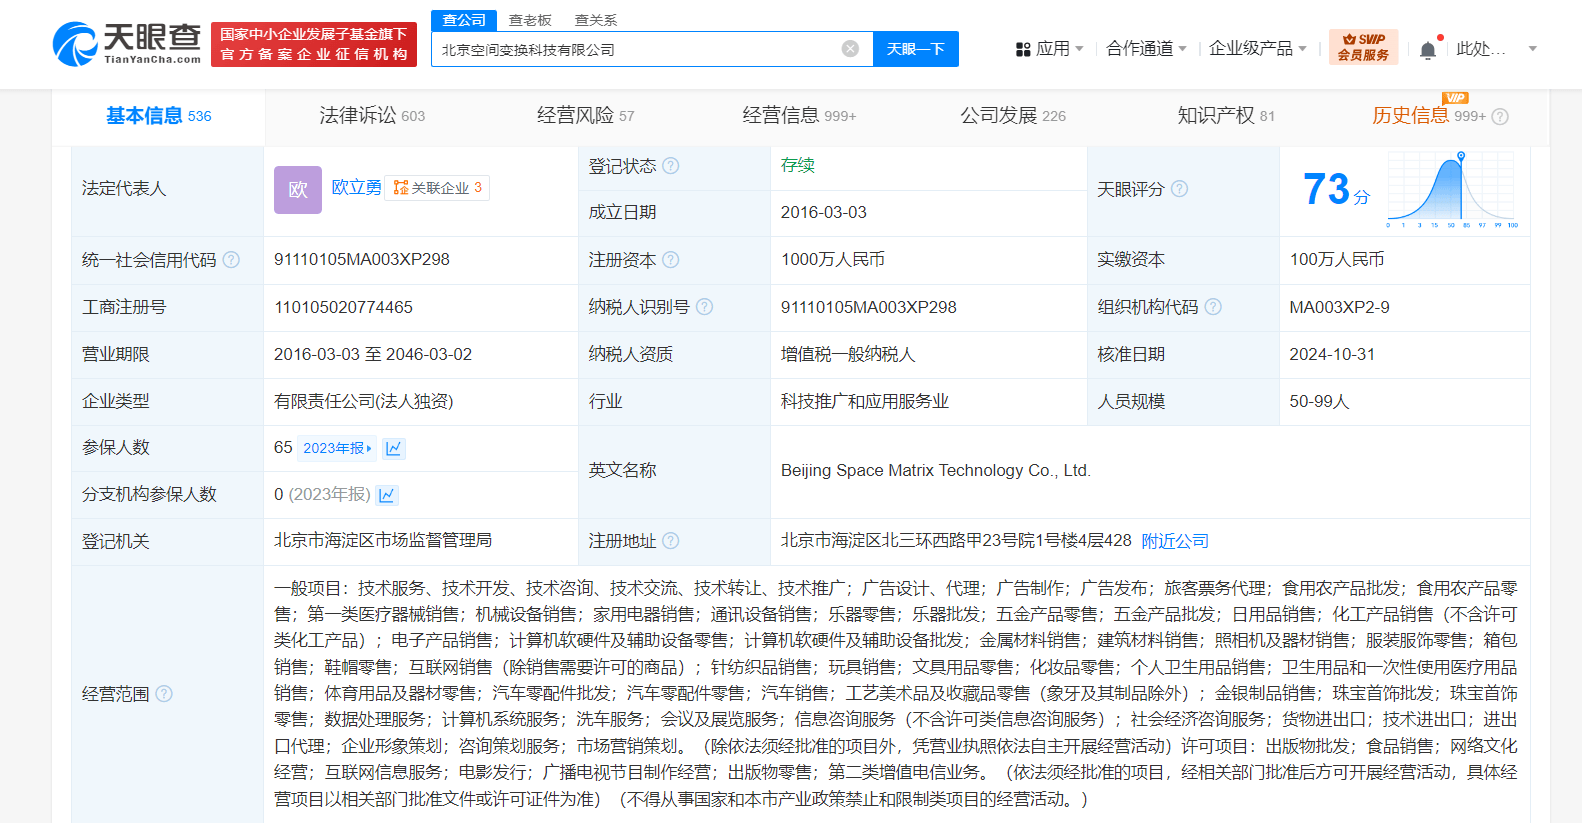Open 欧立勇 legal representative profile
1582x823 pixels.
pyautogui.click(x=356, y=187)
